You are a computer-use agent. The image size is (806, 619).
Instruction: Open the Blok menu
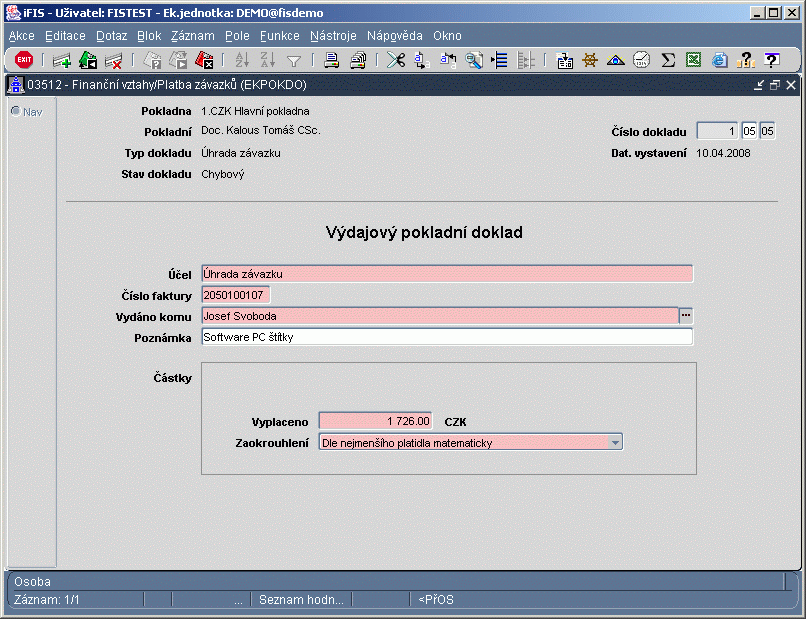(149, 36)
